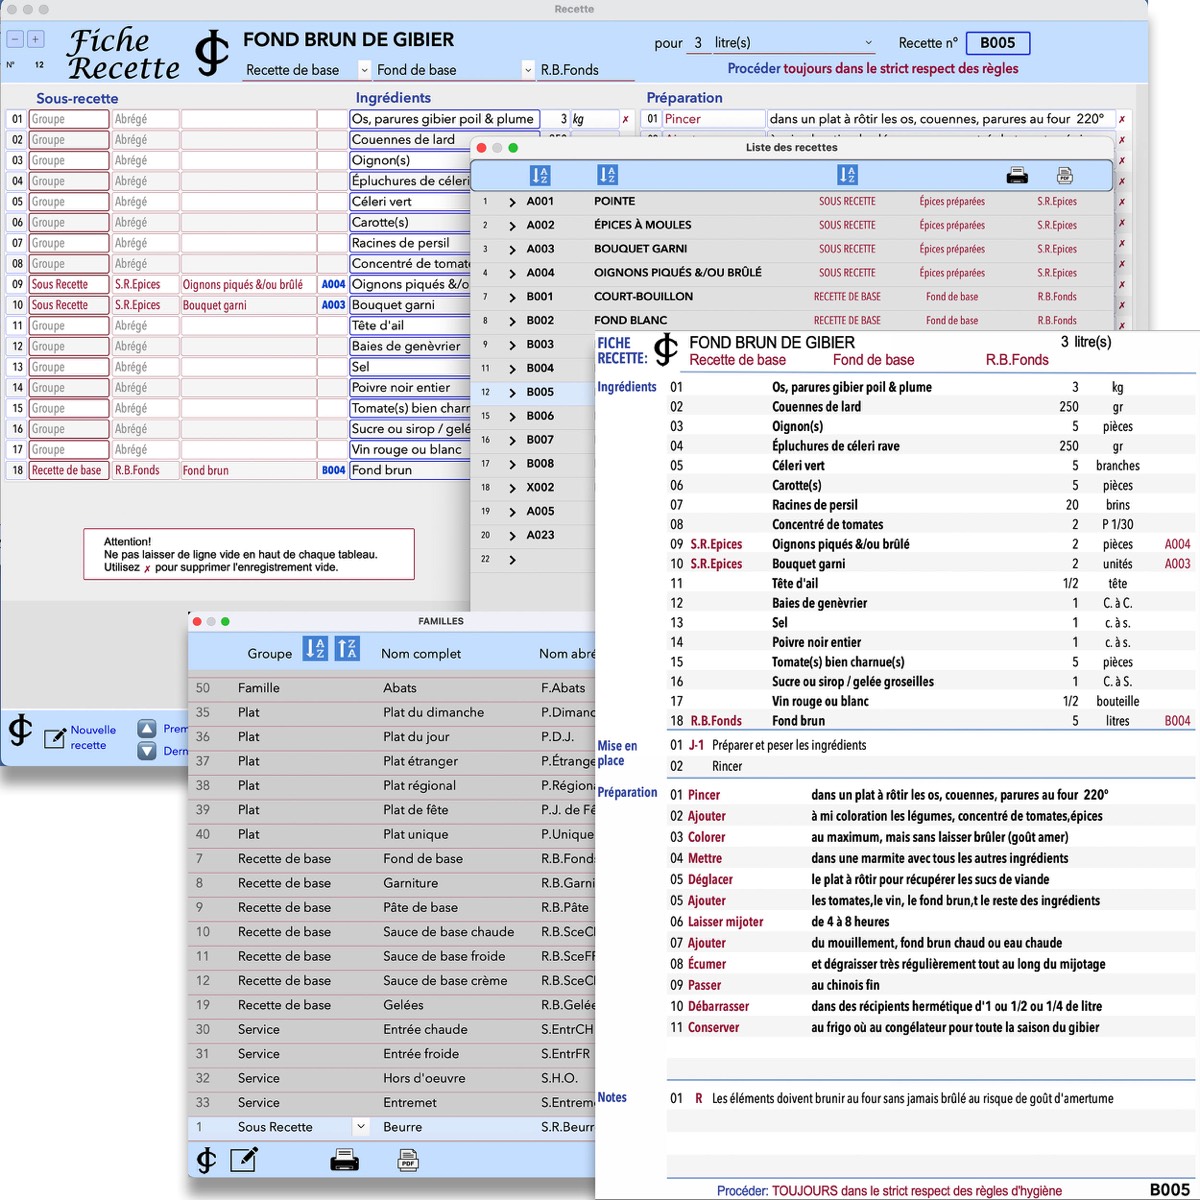Sort recipe list by code column A-Z

click(x=539, y=175)
